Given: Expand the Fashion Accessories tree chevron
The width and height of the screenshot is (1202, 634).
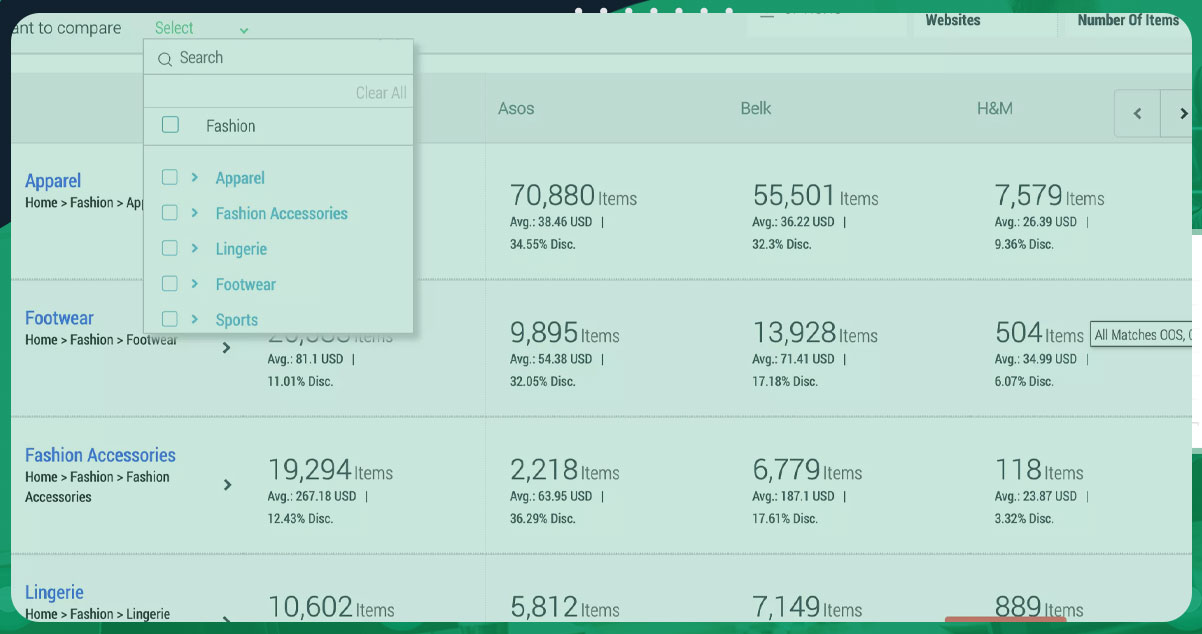Looking at the screenshot, I should (x=195, y=212).
